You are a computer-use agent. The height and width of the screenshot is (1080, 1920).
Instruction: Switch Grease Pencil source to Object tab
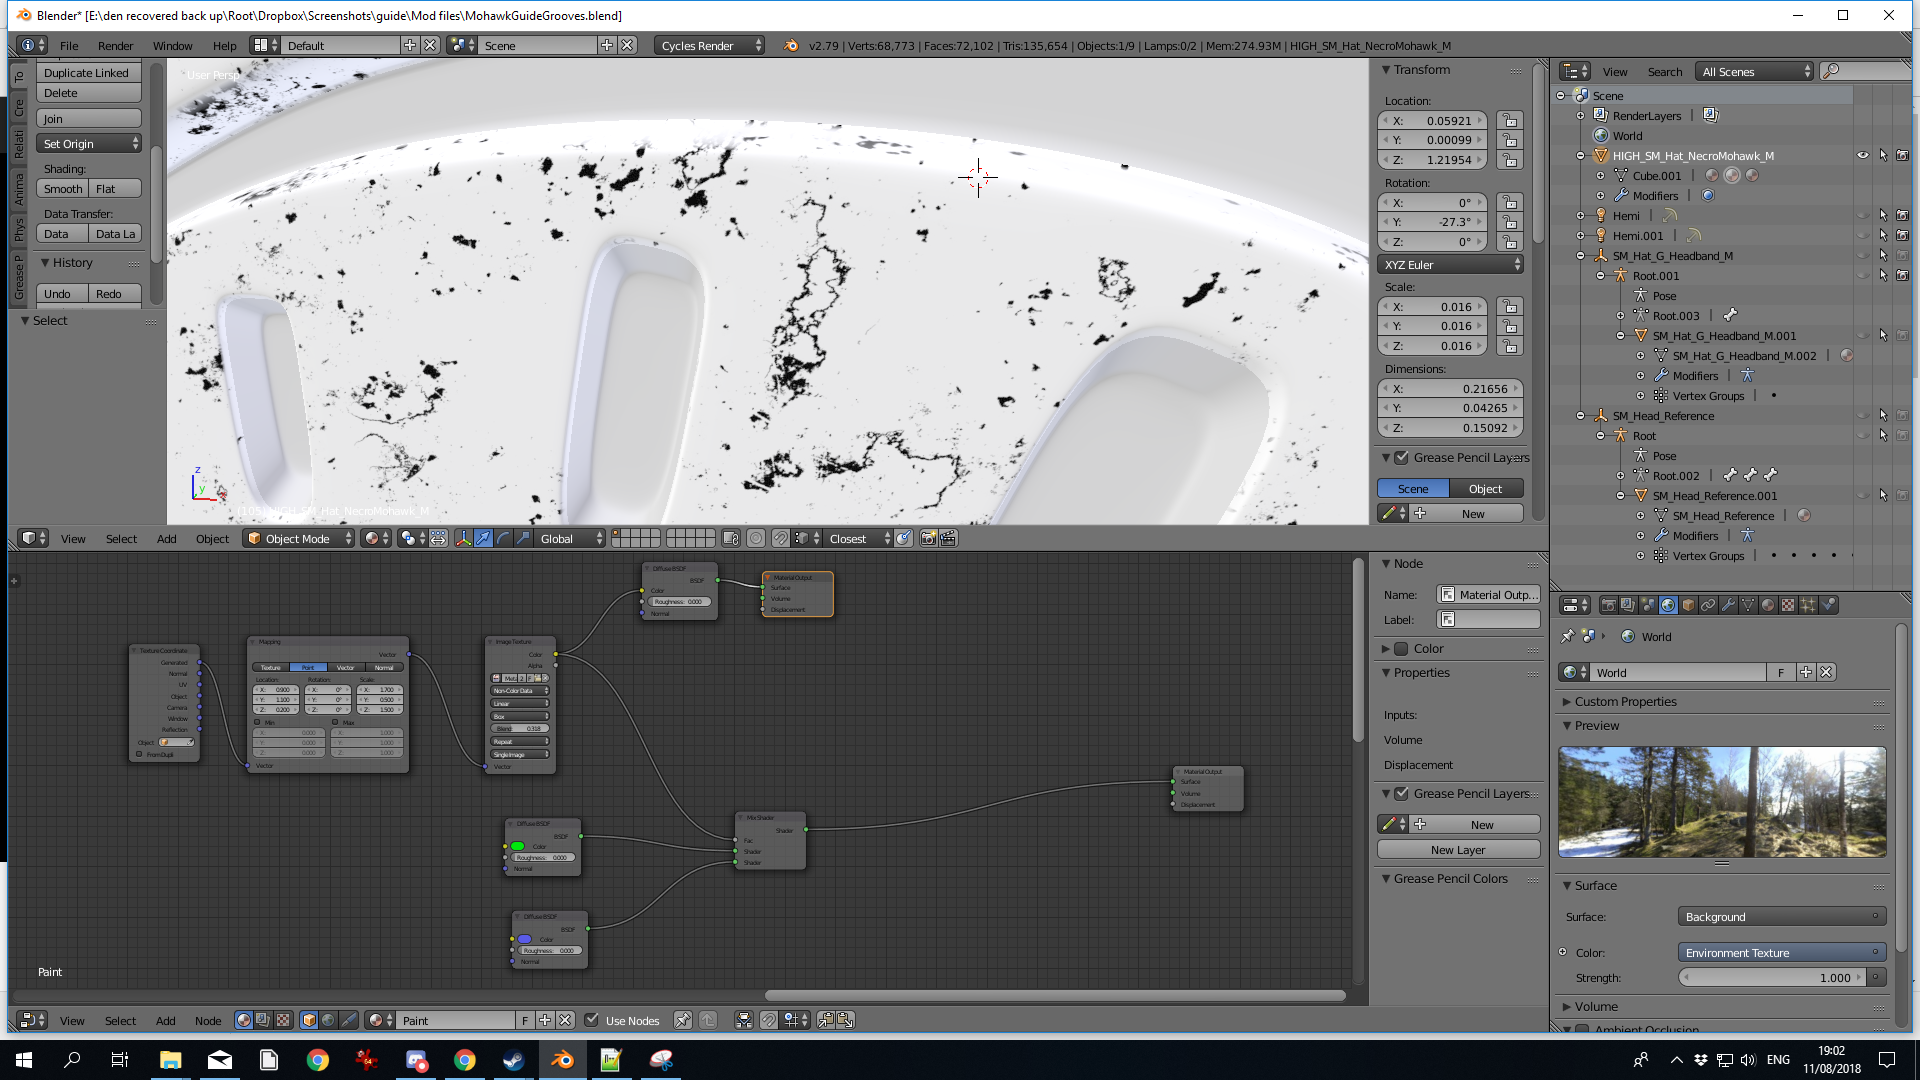[1485, 488]
